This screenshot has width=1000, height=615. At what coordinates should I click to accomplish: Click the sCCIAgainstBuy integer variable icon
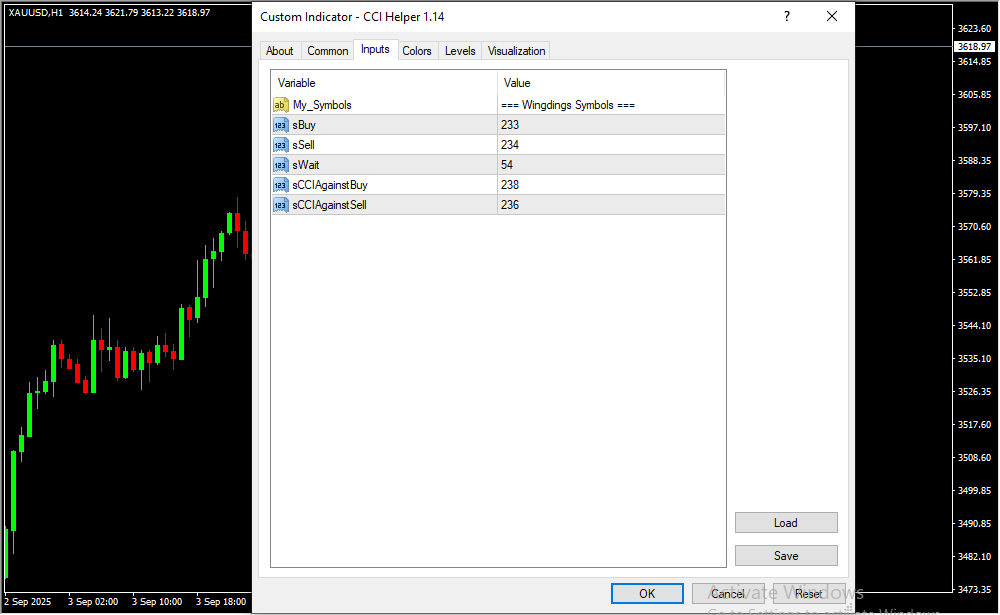[281, 185]
